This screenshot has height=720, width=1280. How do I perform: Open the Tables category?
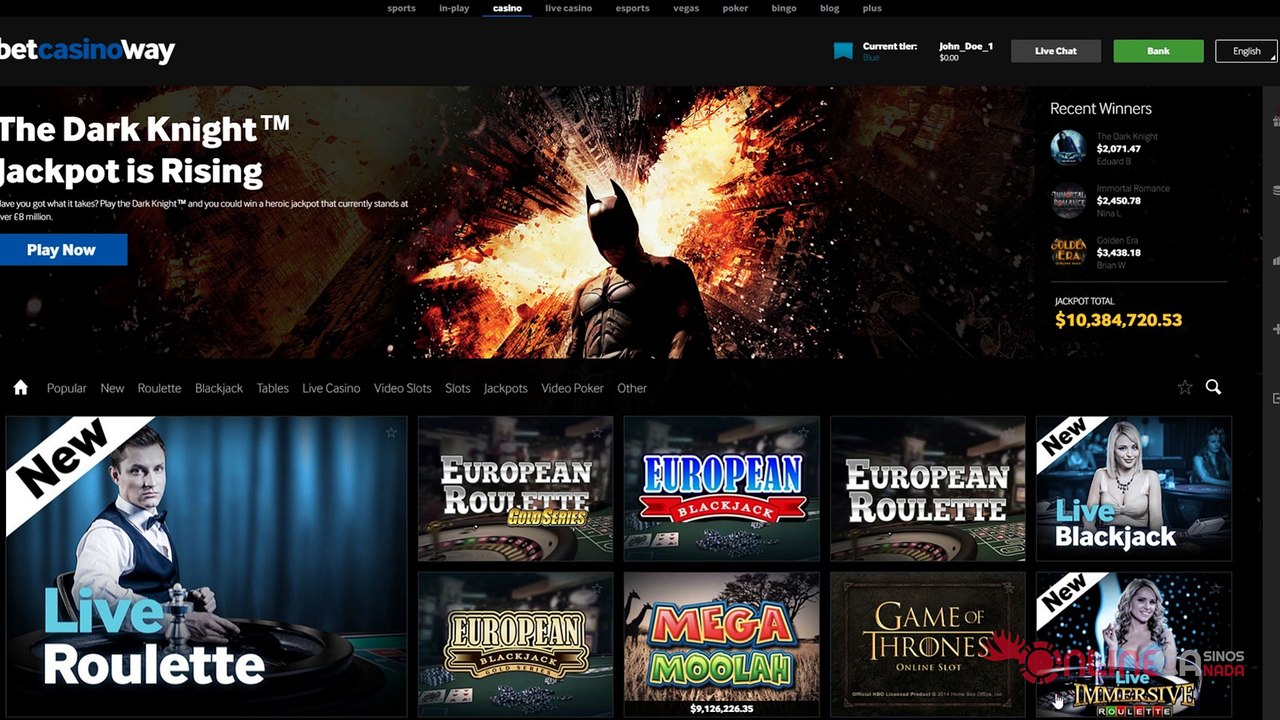(x=272, y=388)
